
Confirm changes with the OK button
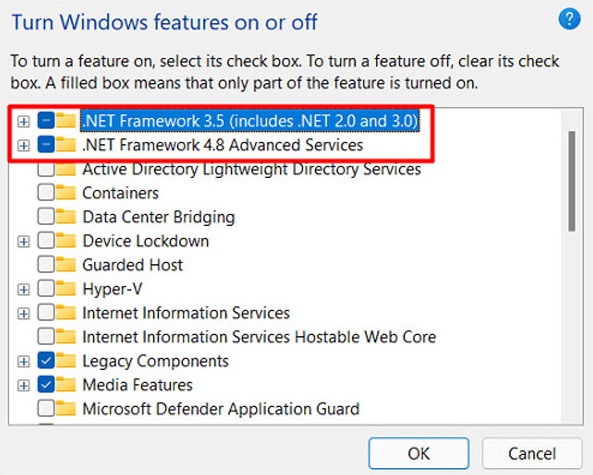click(x=419, y=453)
